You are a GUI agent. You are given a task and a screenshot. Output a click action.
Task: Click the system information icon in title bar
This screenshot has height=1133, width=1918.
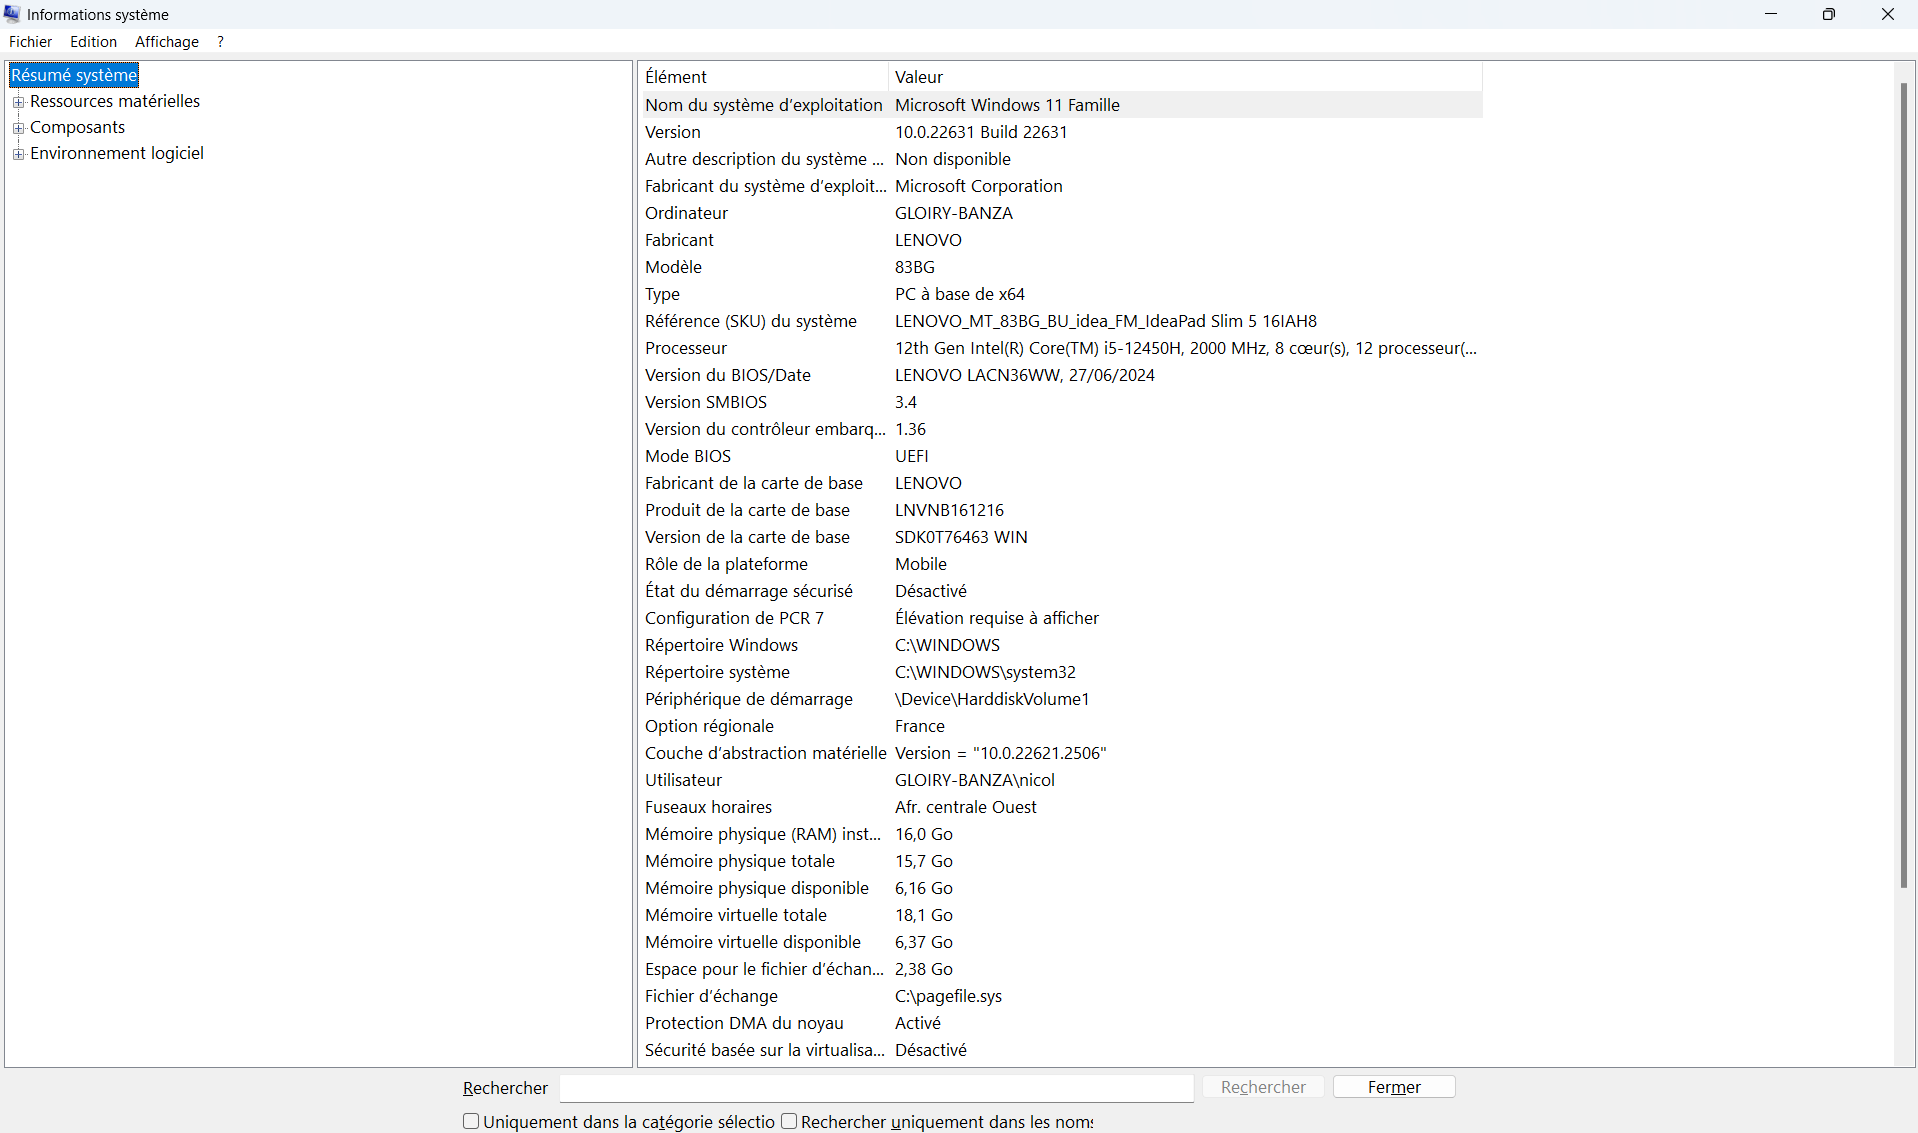(12, 14)
